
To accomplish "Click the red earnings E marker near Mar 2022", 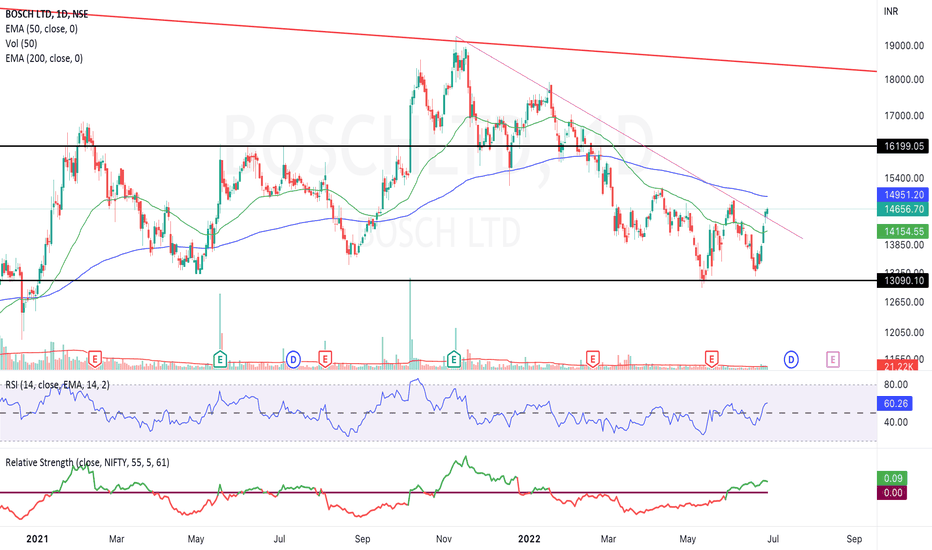I will [592, 359].
